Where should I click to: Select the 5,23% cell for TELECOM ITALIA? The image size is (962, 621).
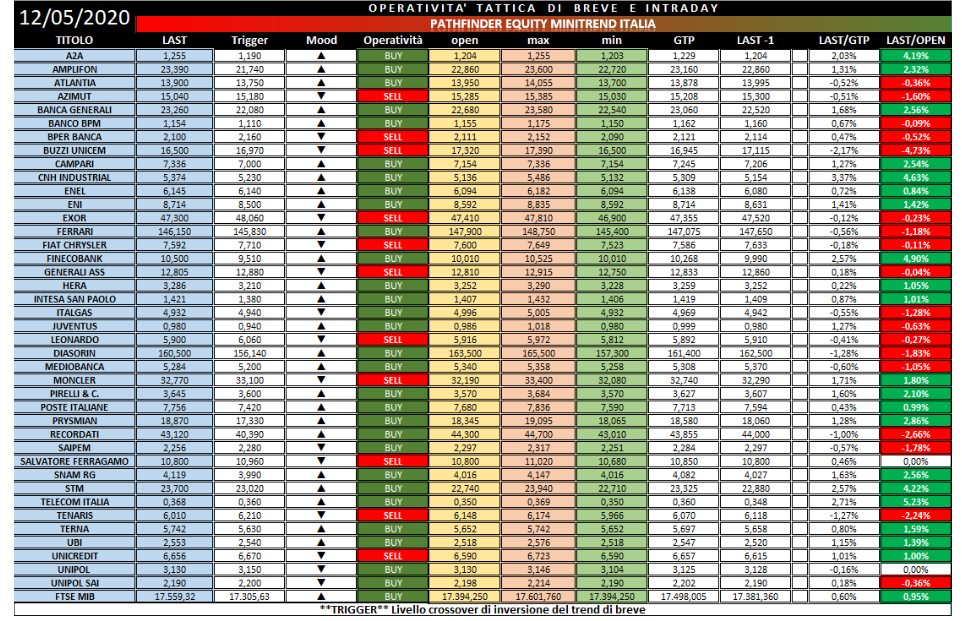pyautogui.click(x=915, y=502)
